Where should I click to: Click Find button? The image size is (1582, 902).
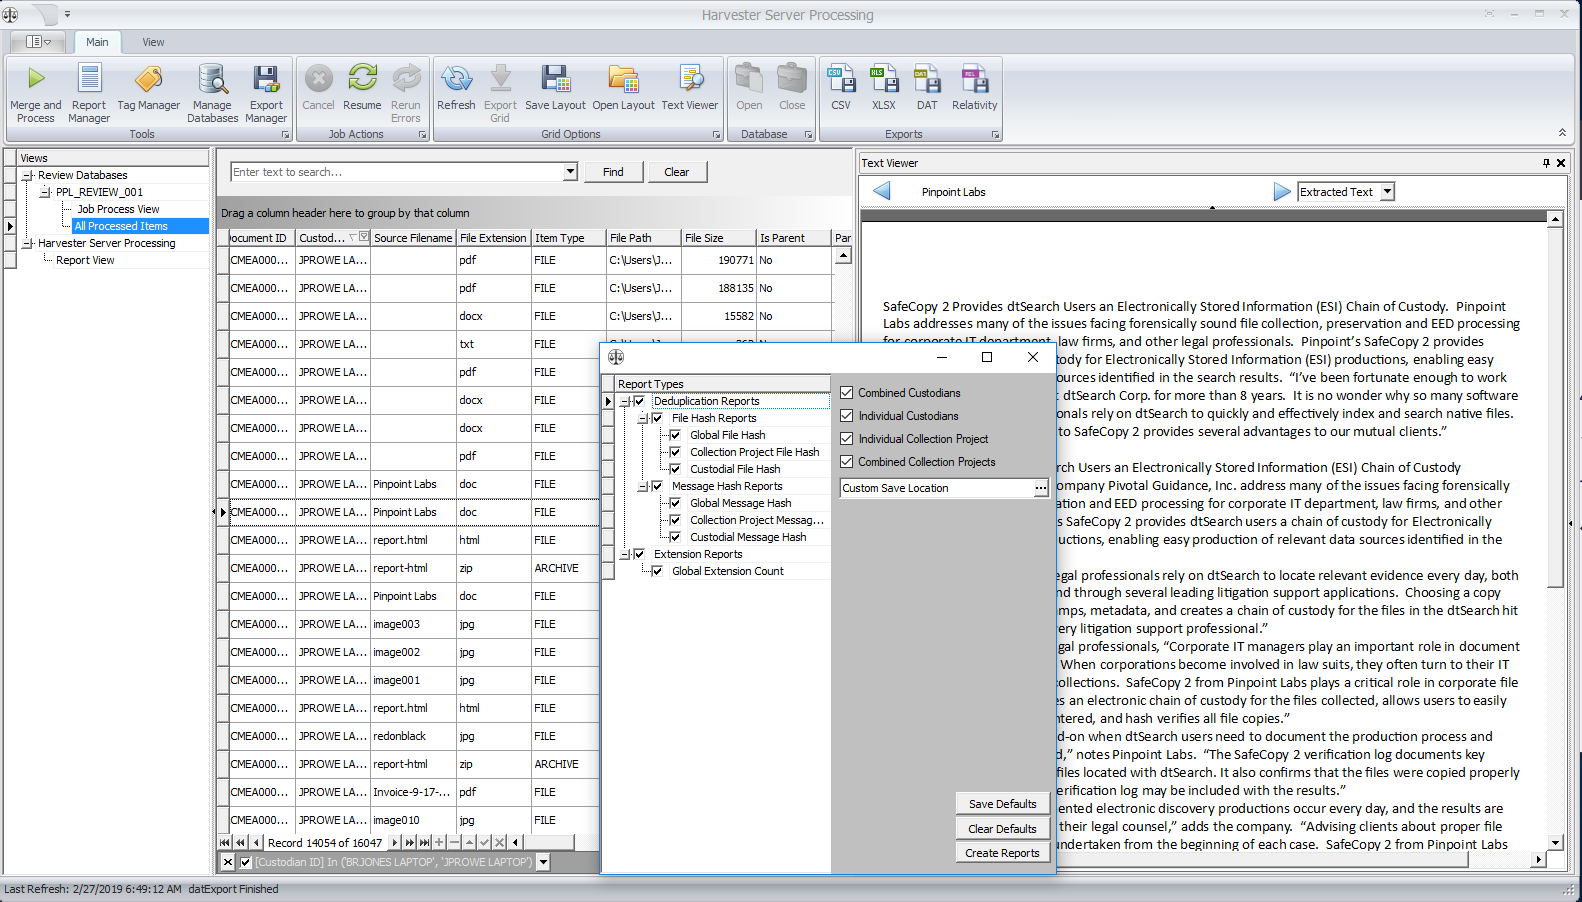pyautogui.click(x=613, y=172)
